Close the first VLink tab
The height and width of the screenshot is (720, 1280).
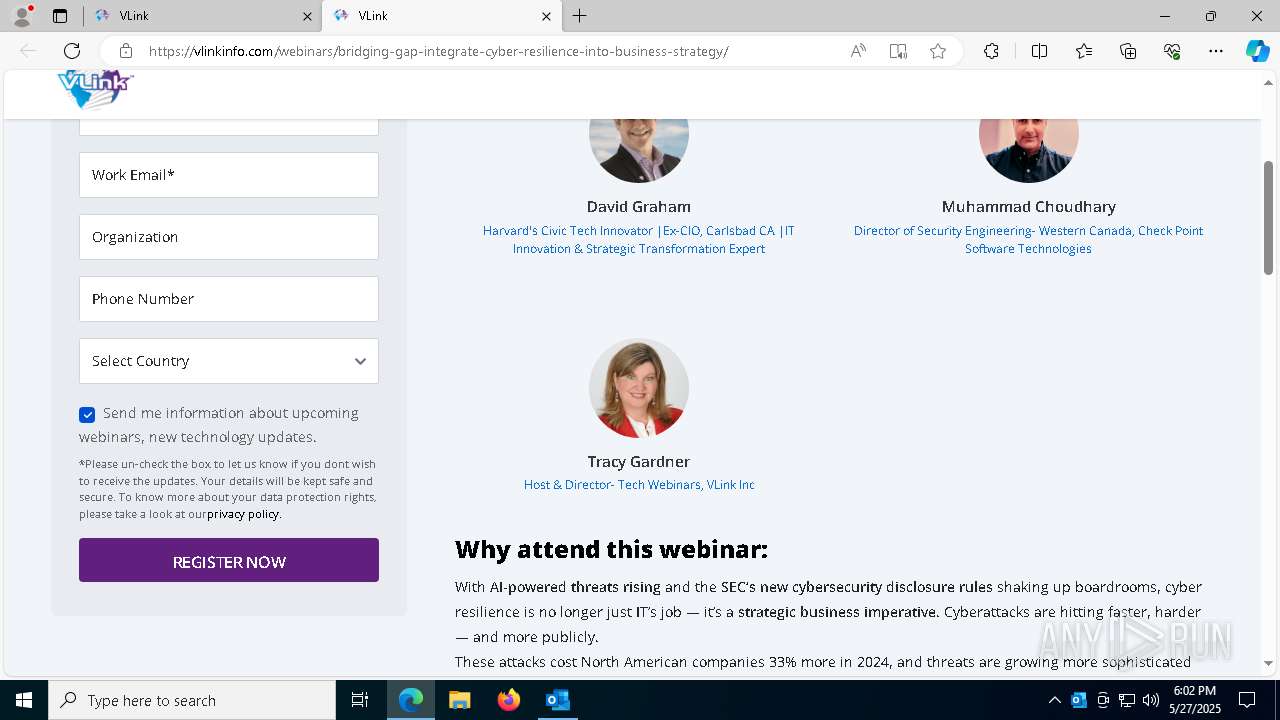307,16
